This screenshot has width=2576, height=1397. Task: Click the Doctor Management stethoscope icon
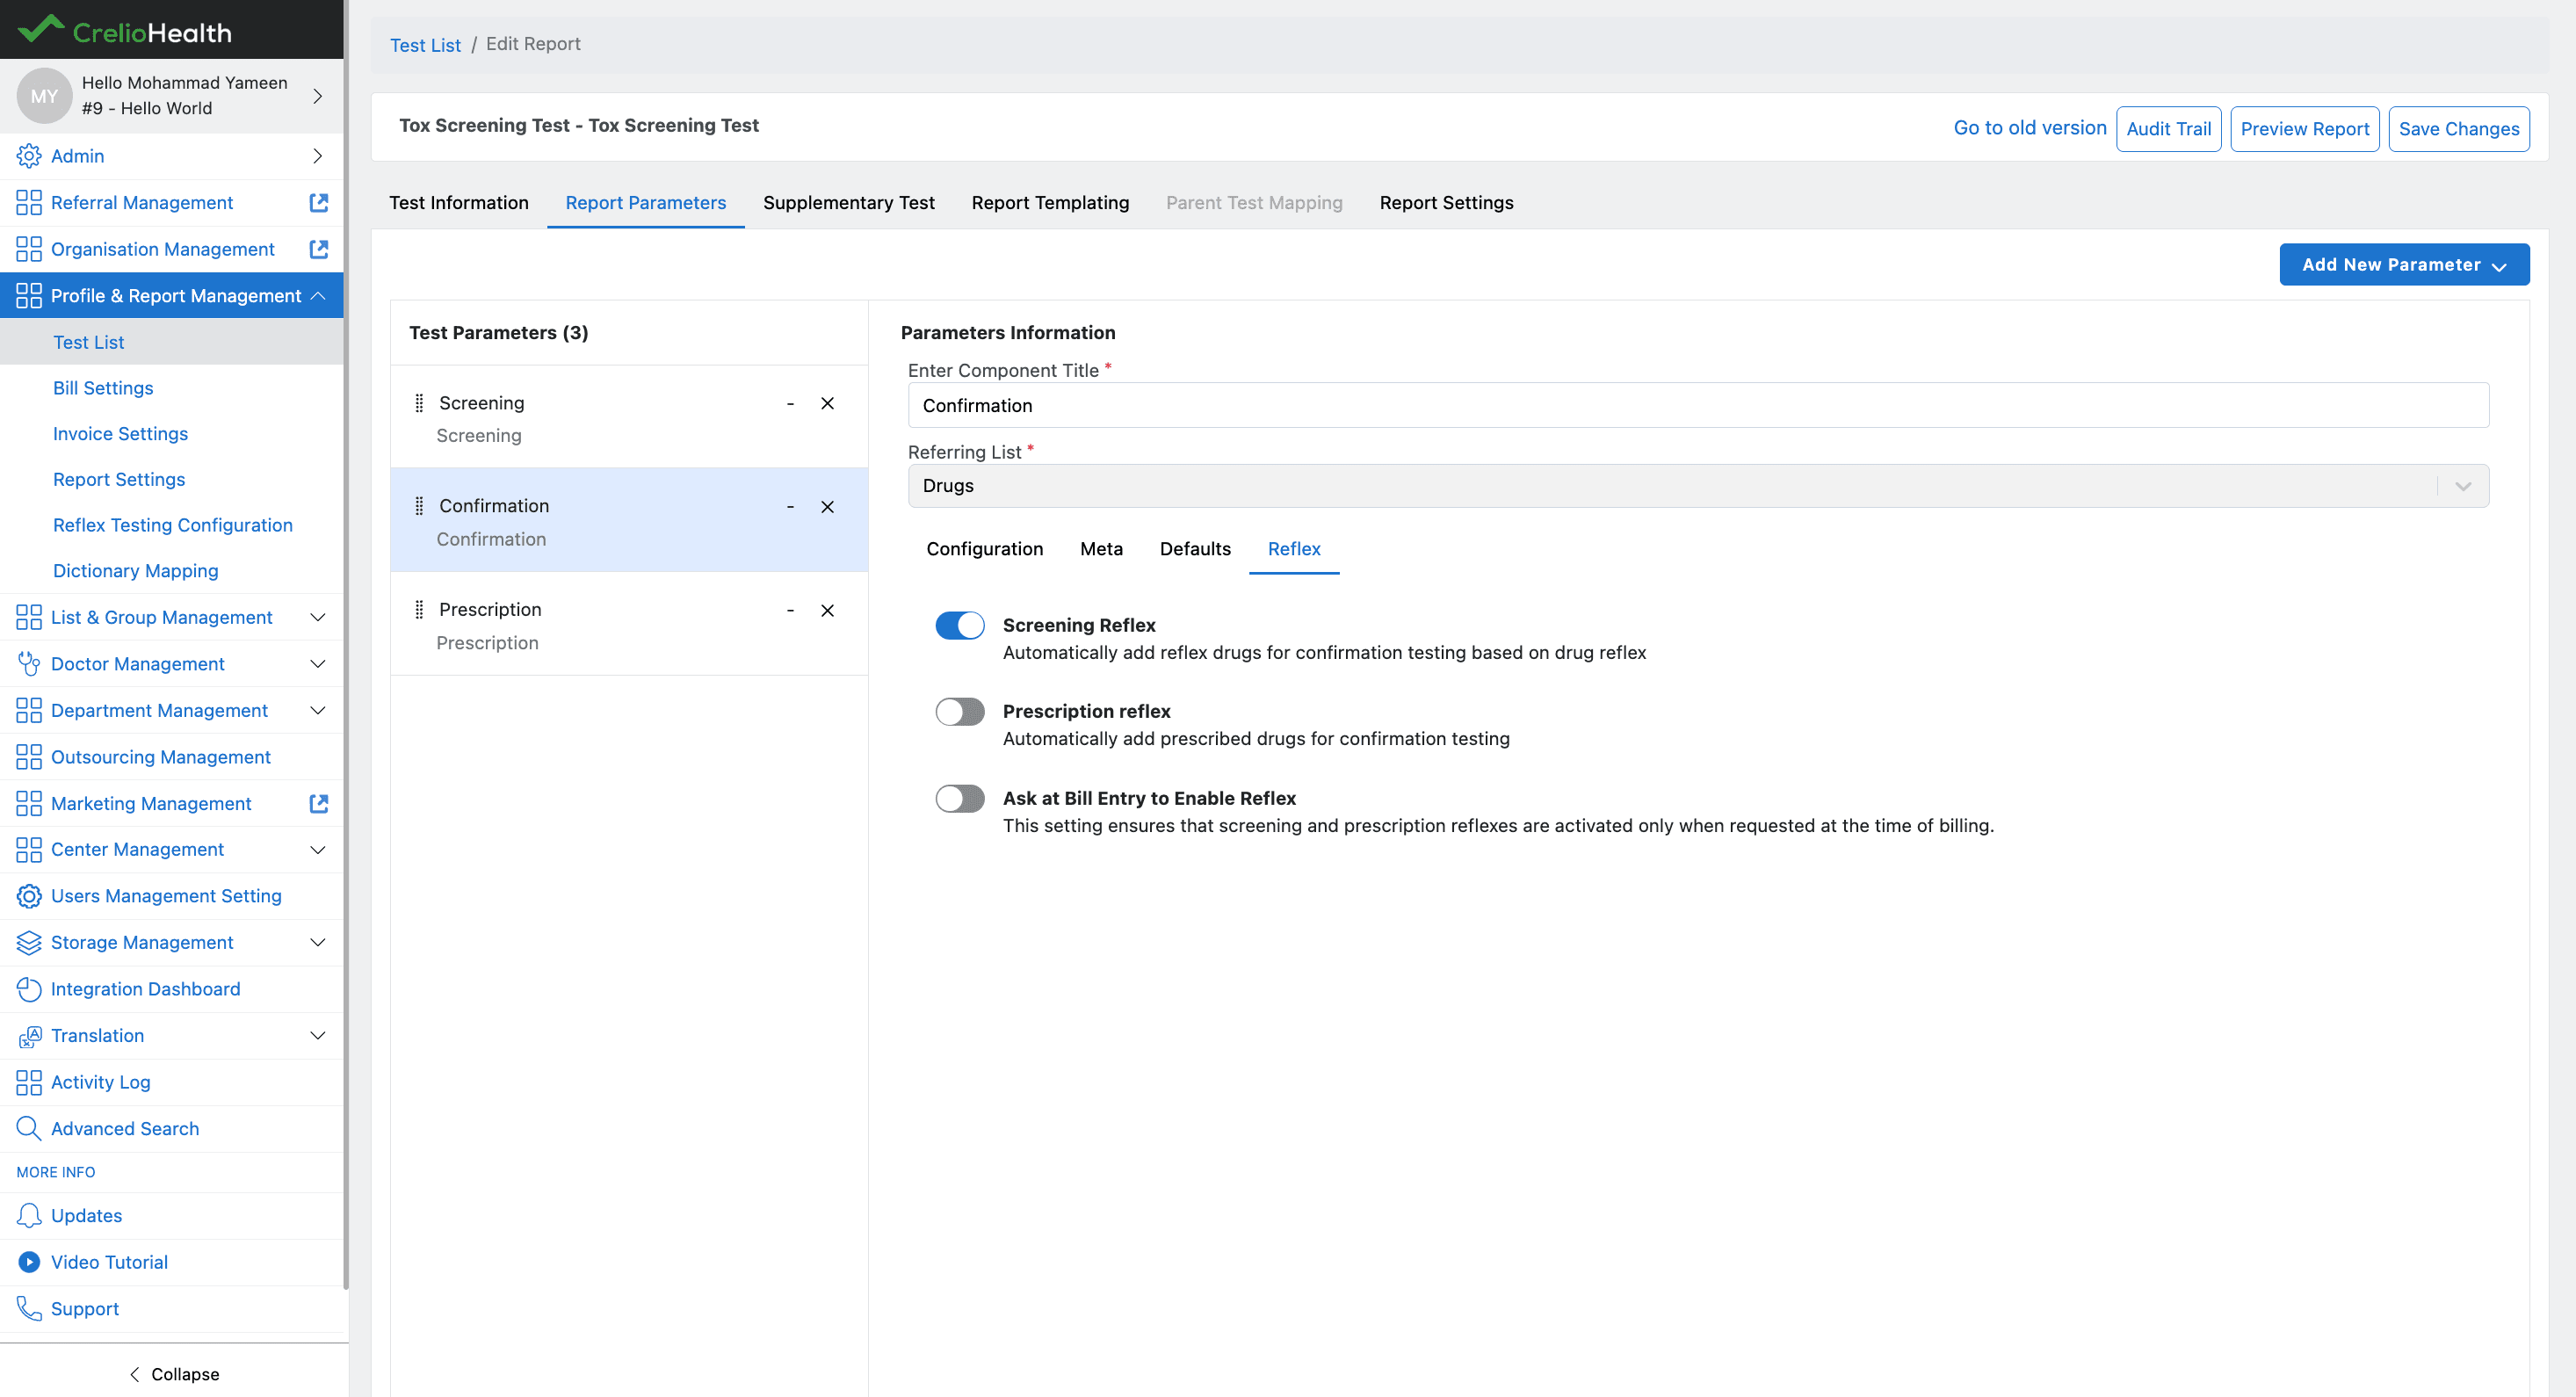point(29,664)
